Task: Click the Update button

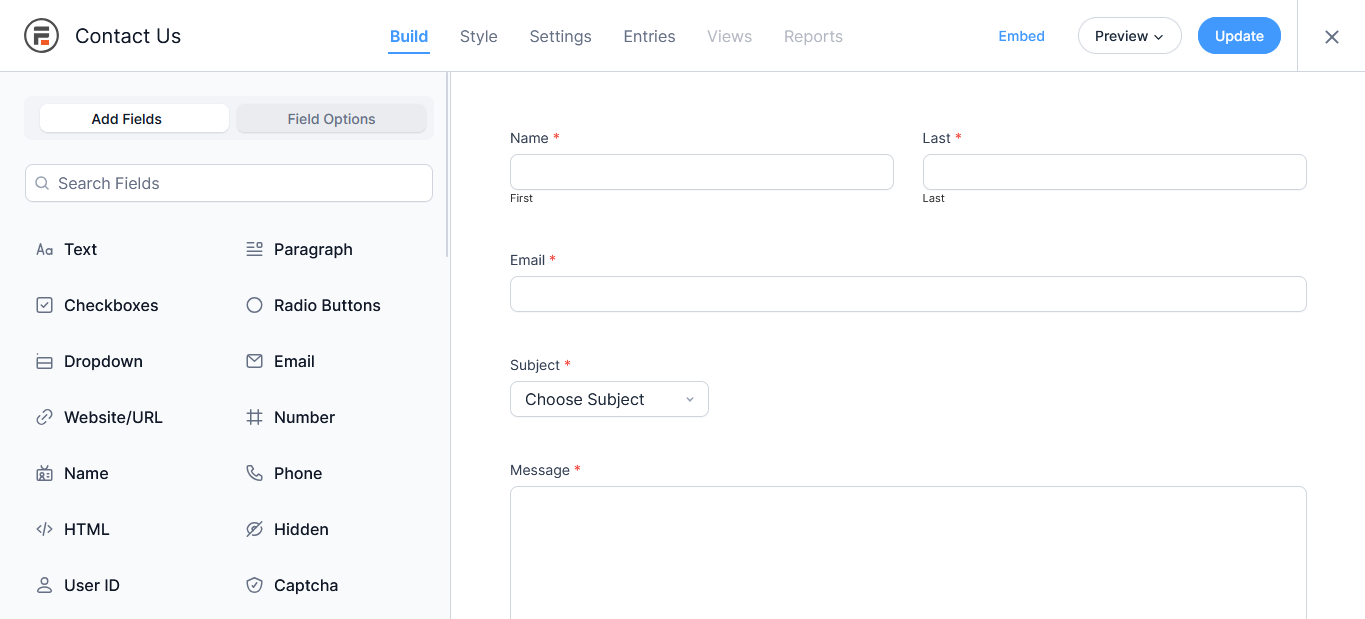Action: (x=1239, y=36)
